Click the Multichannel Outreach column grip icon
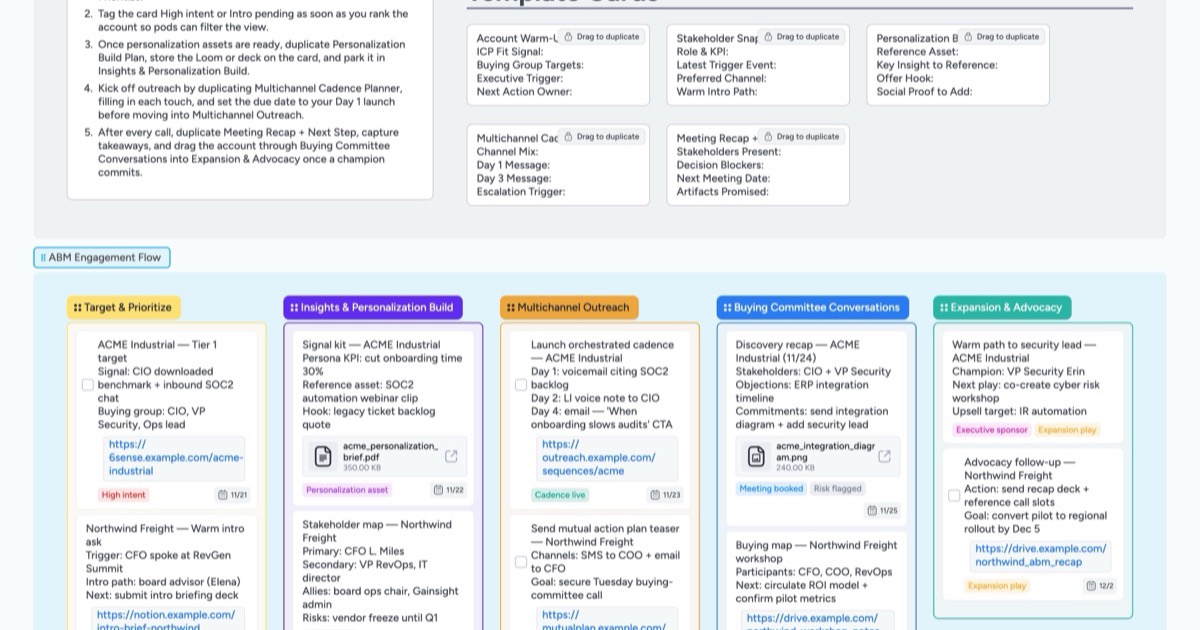The image size is (1200, 630). (x=511, y=308)
